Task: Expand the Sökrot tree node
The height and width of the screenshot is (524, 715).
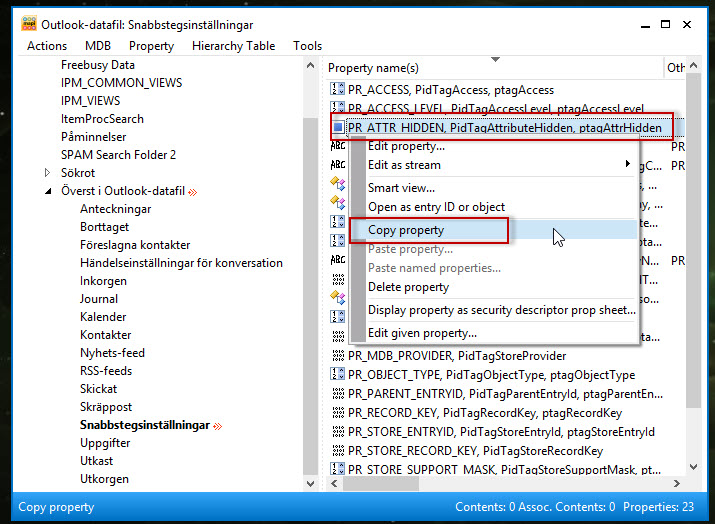Action: [x=47, y=173]
